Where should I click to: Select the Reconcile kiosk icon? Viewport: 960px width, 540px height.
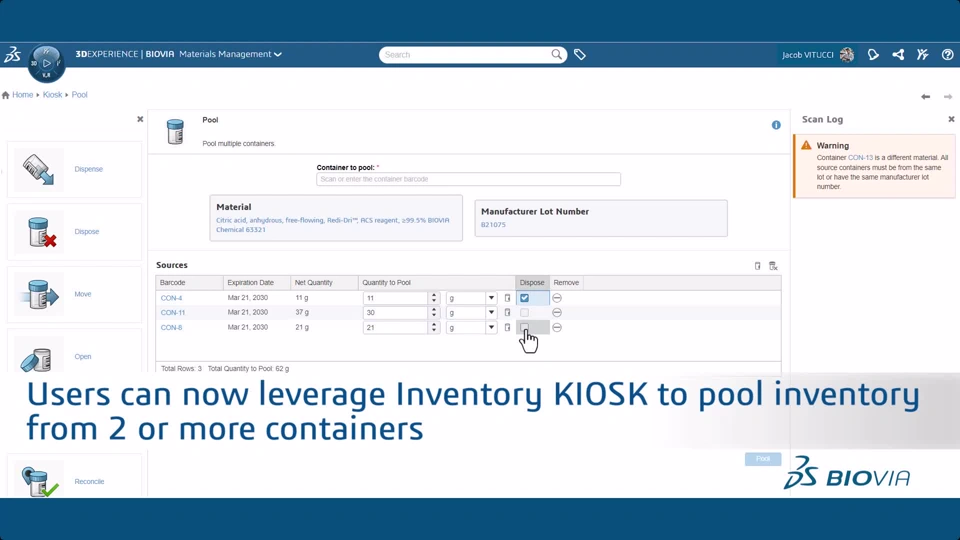tap(40, 481)
